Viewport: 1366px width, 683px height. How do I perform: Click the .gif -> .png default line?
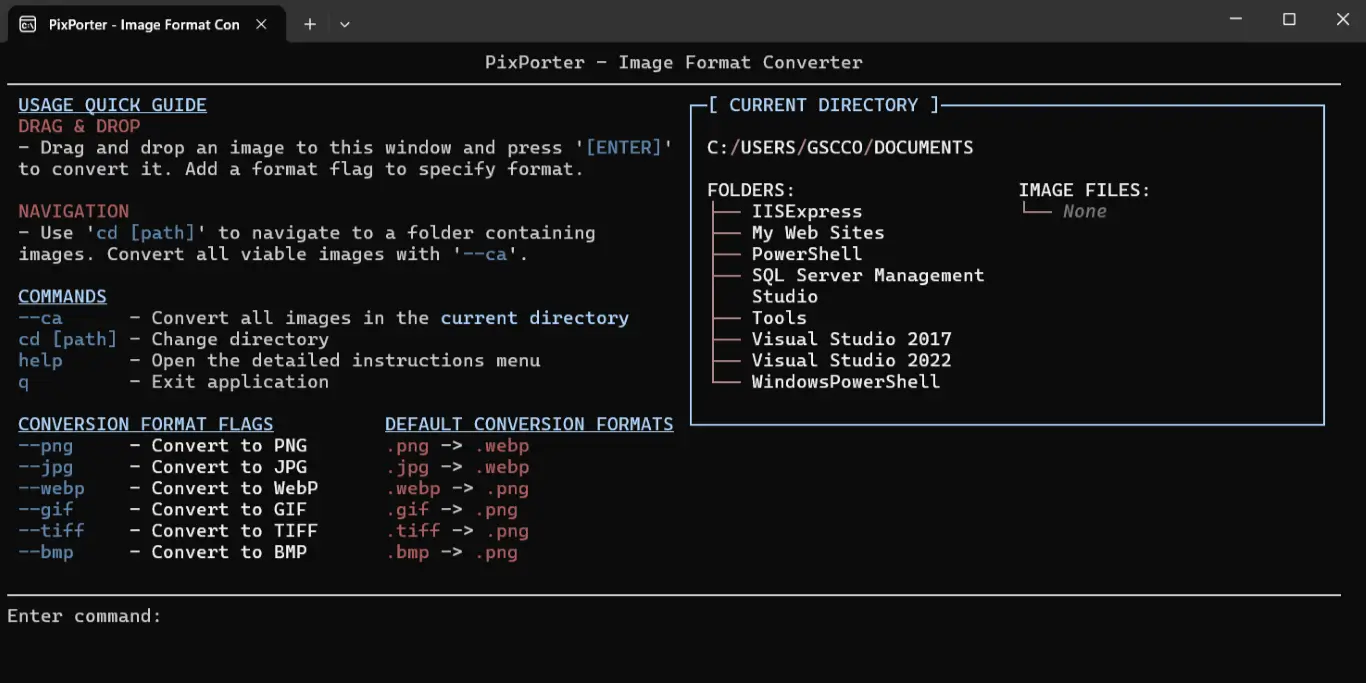tap(452, 509)
